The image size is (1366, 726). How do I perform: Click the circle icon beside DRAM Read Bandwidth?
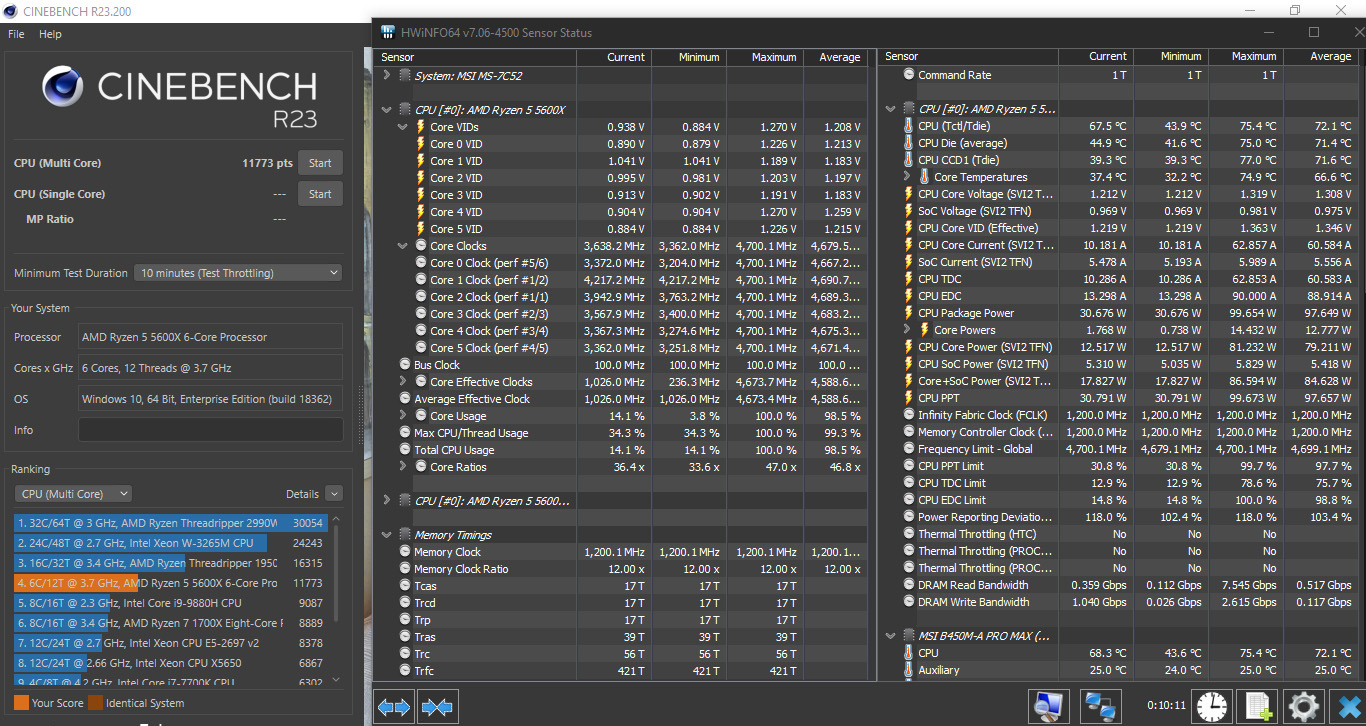point(908,585)
